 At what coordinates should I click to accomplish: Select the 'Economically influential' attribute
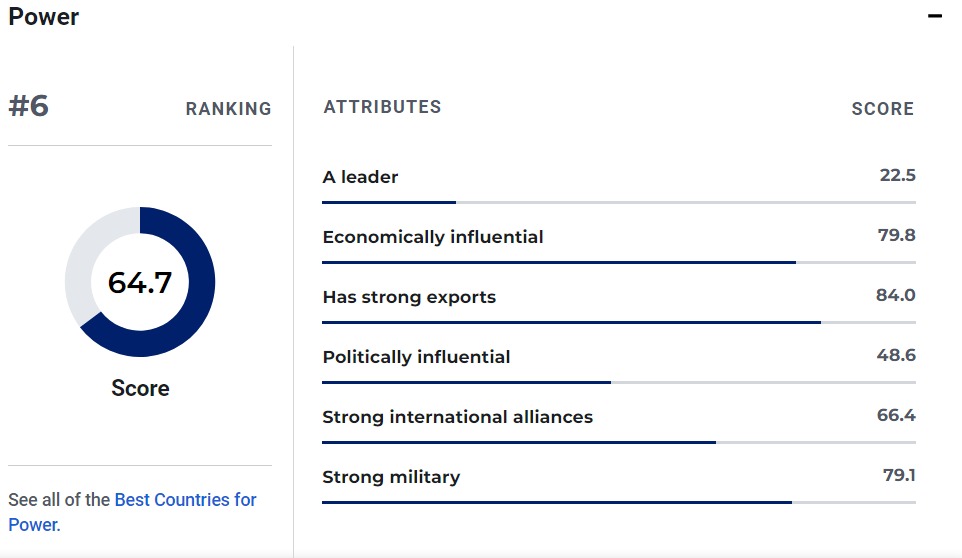pos(433,237)
